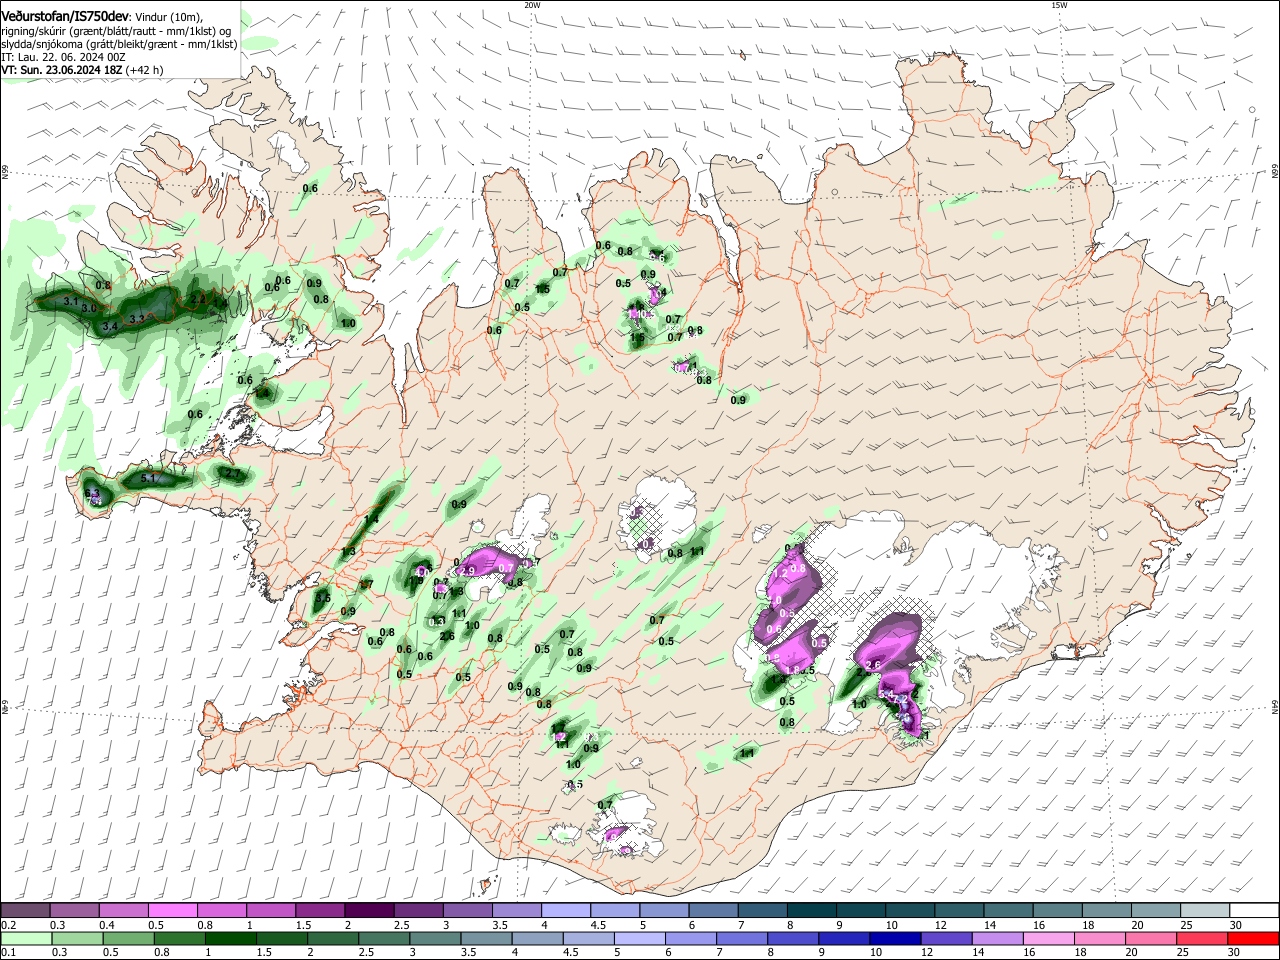
Task: Click the 3.4 value in Westfjords rain band
Action: coord(110,326)
